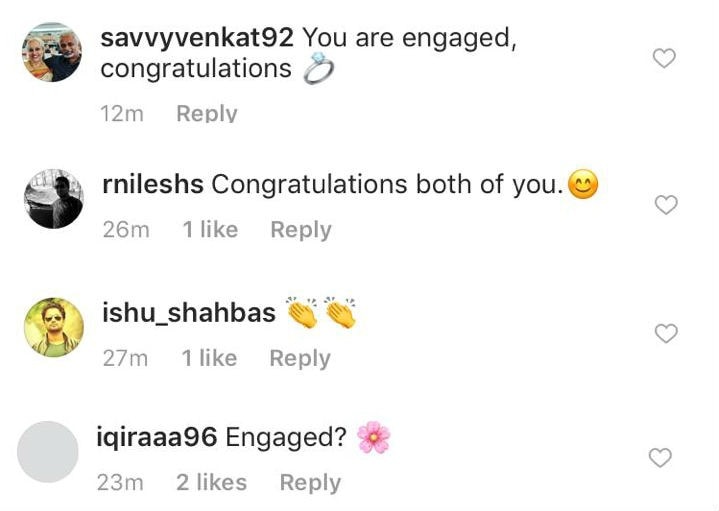Reply to savvyvenkat92's comment
The height and width of the screenshot is (511, 719).
207,113
